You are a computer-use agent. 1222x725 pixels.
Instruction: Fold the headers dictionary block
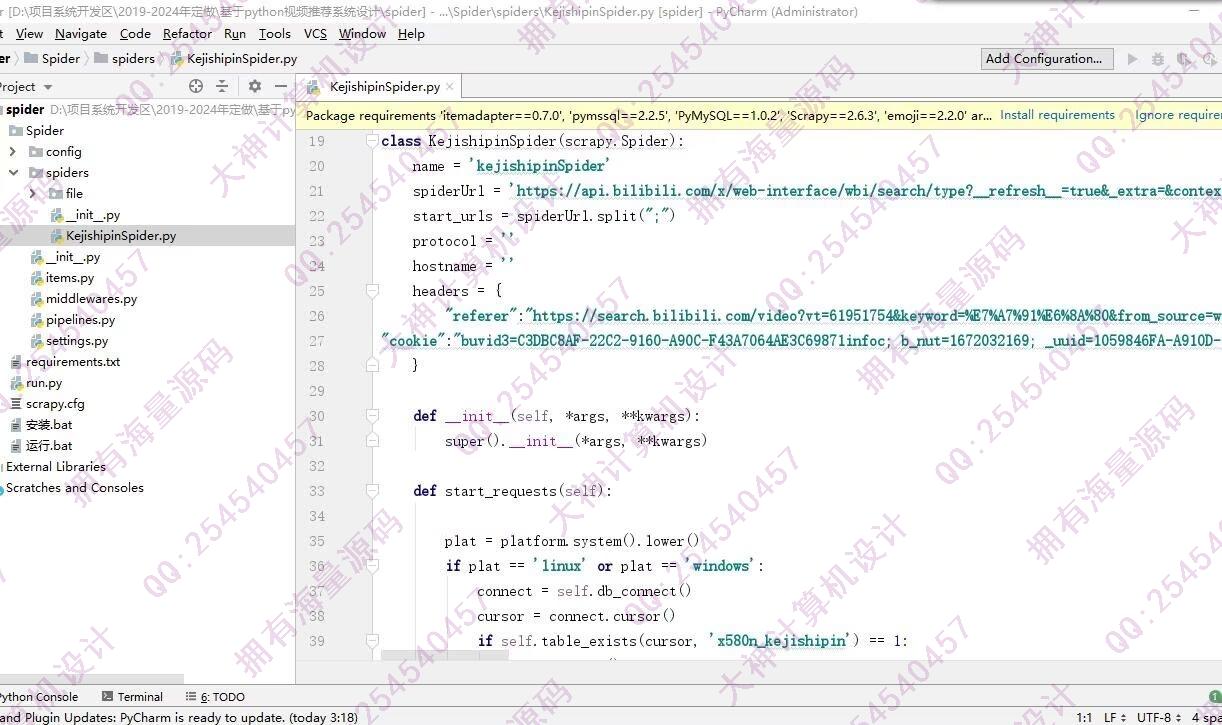coord(372,291)
